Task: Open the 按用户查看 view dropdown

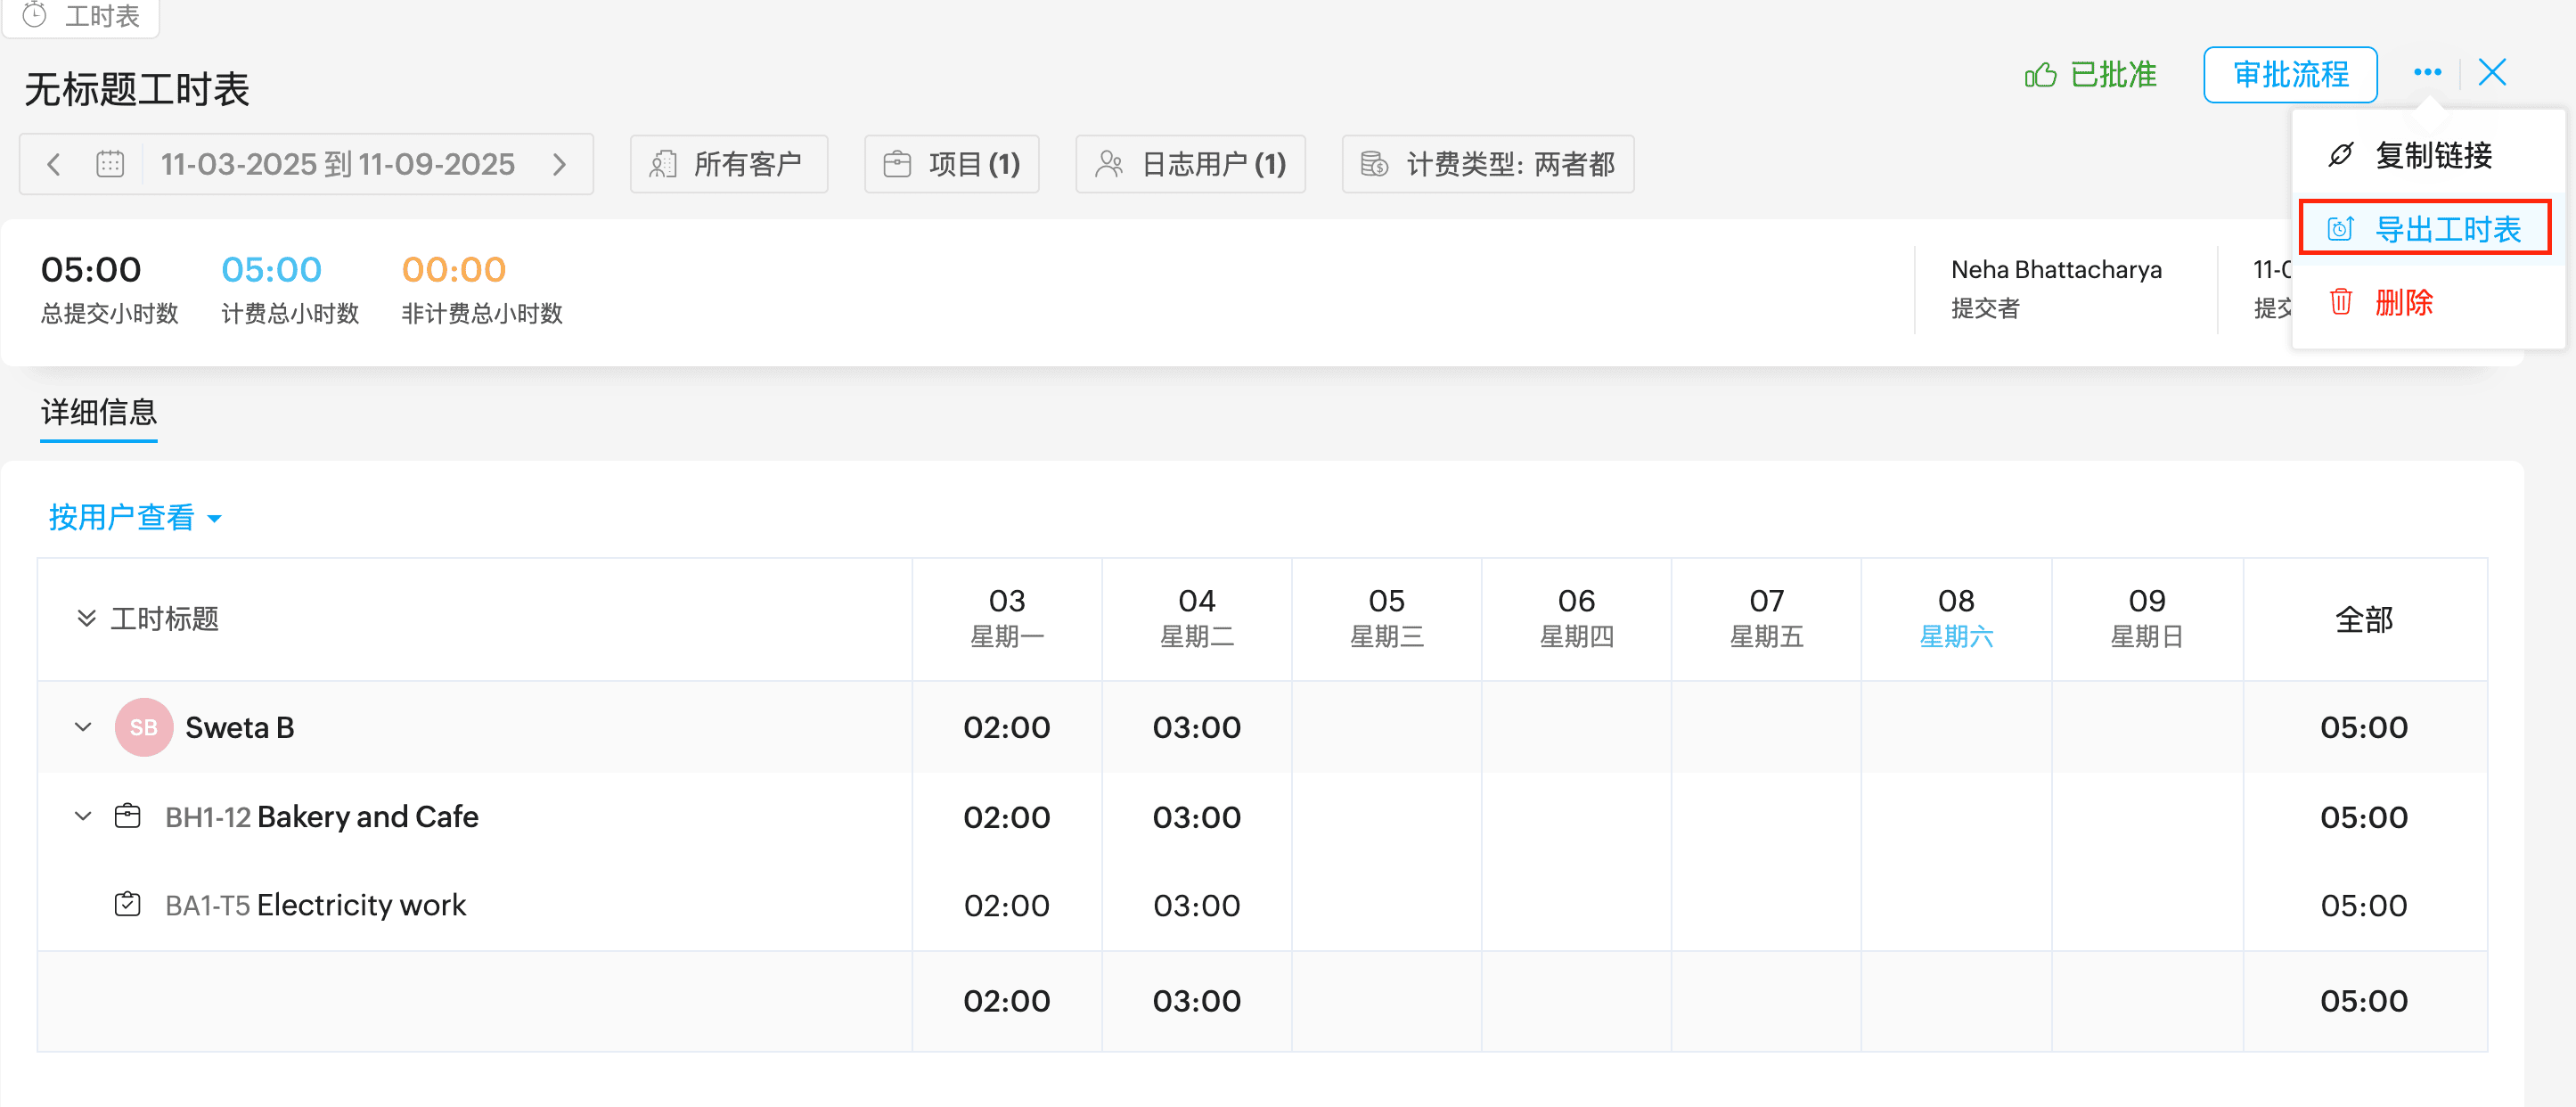Action: click(x=134, y=517)
